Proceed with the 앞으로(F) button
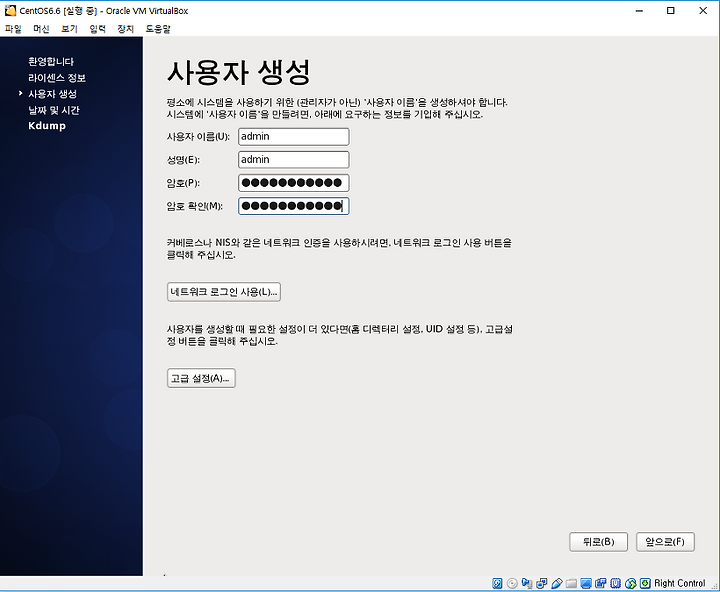The image size is (720, 592). [x=665, y=542]
